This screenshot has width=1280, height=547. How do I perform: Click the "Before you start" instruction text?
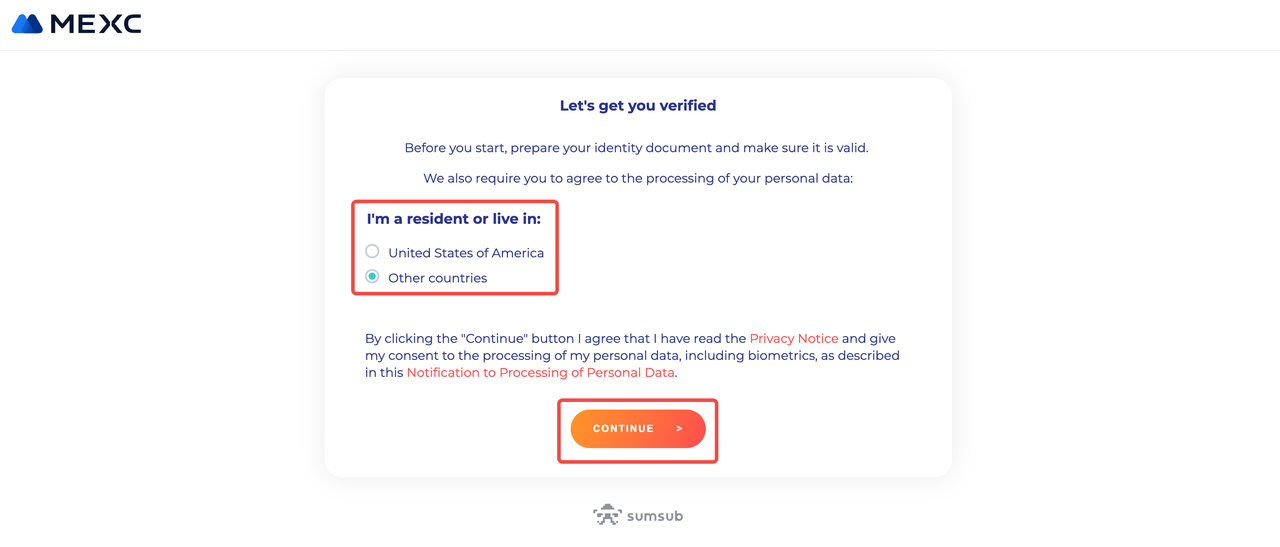(636, 148)
